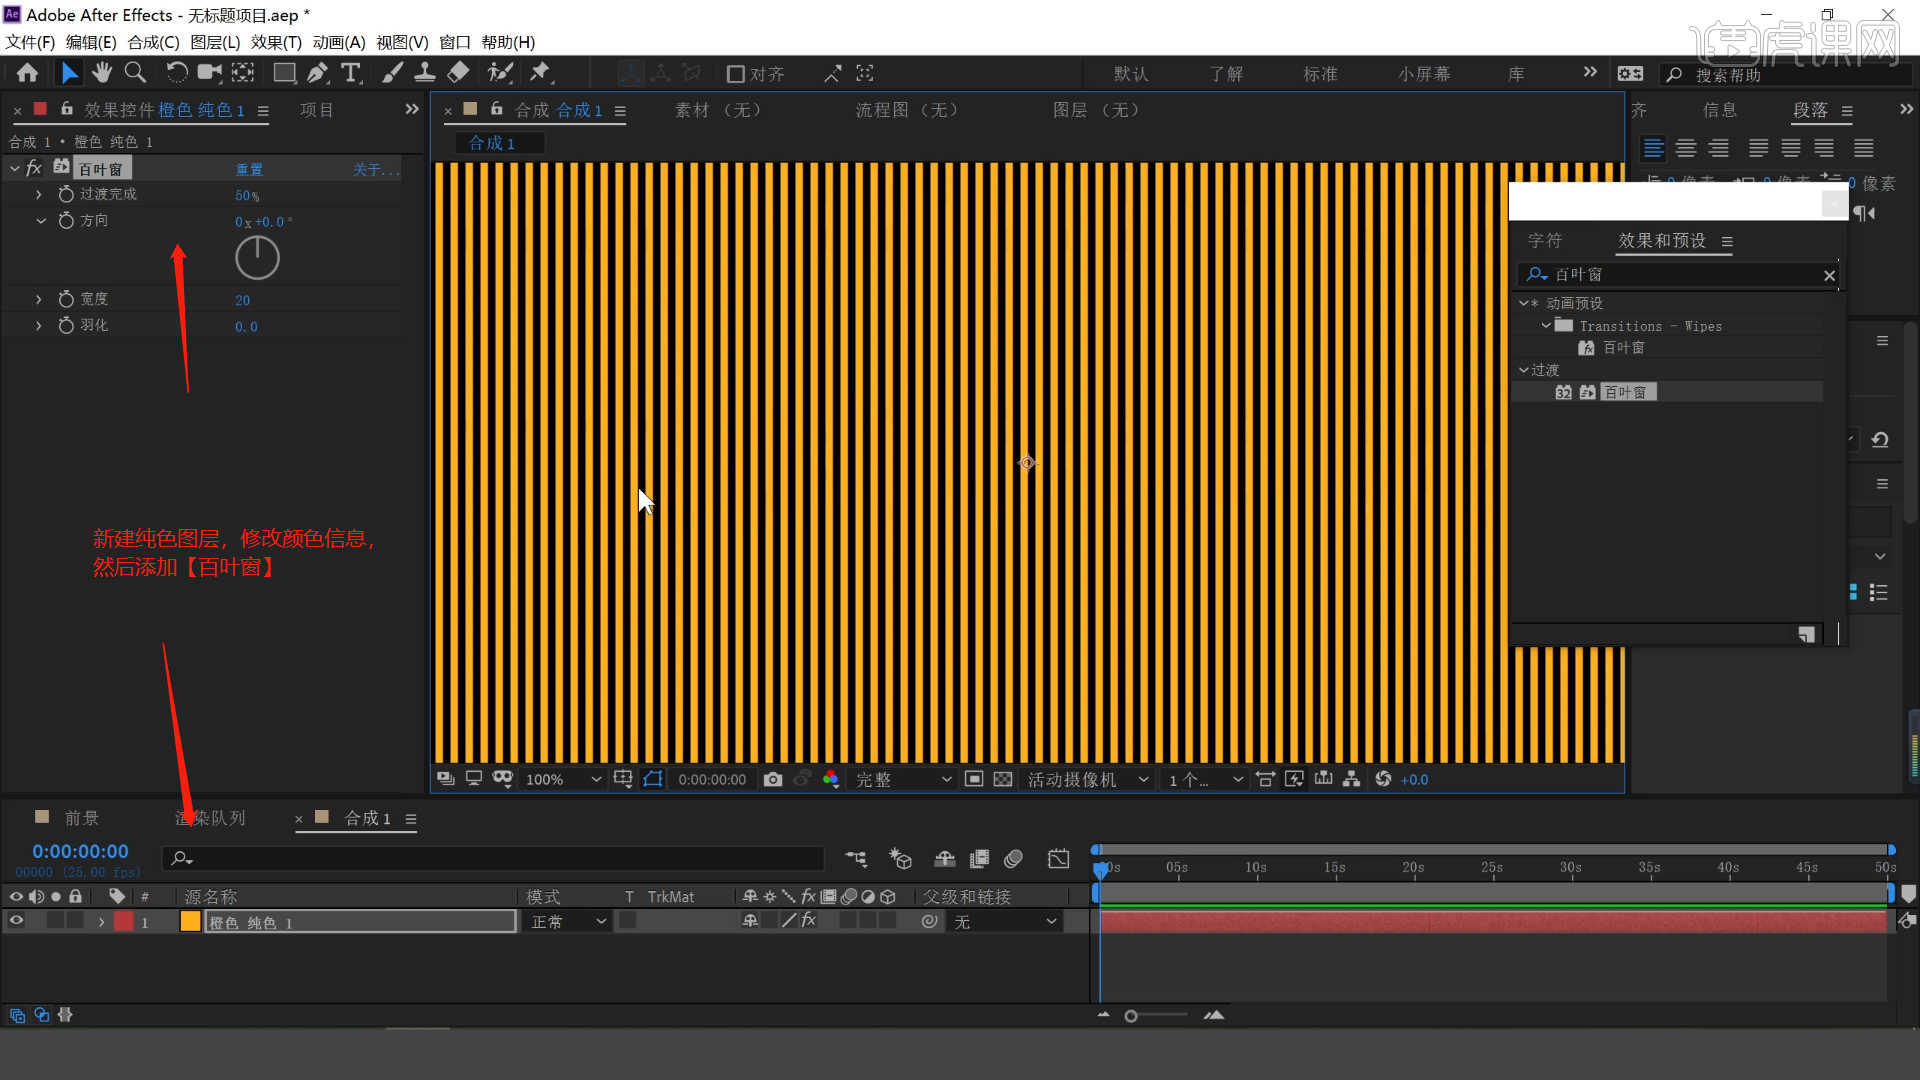Open the 完整 resolution dropdown
The image size is (1920, 1080).
click(x=902, y=779)
